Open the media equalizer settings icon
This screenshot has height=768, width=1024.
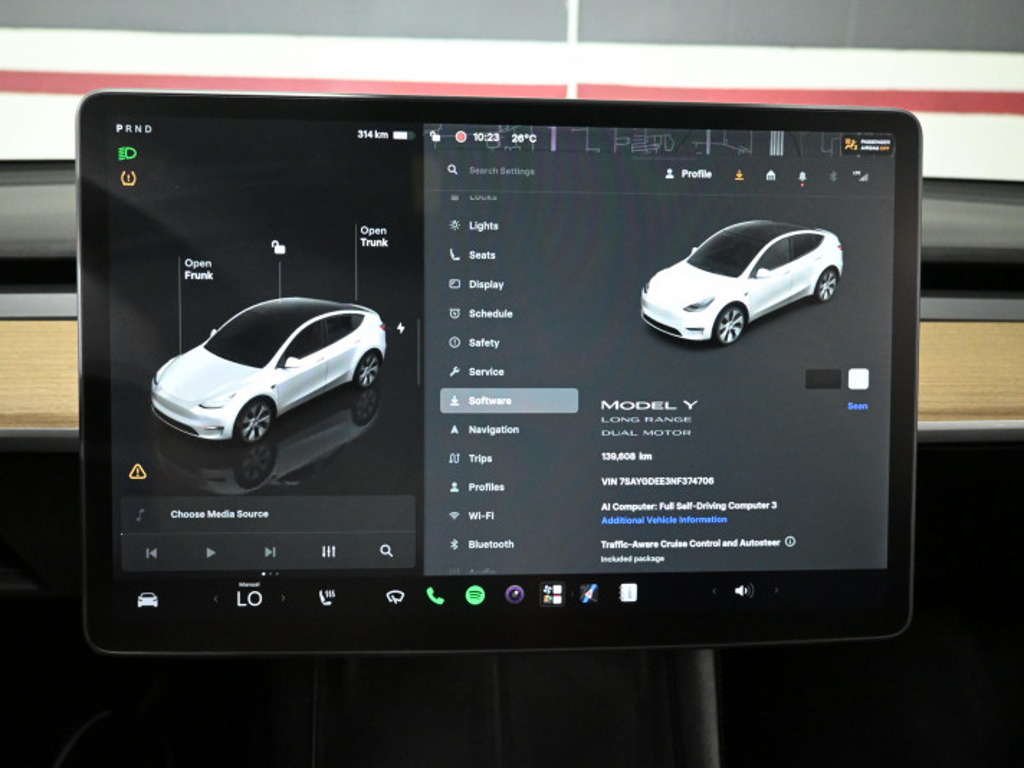pyautogui.click(x=328, y=552)
